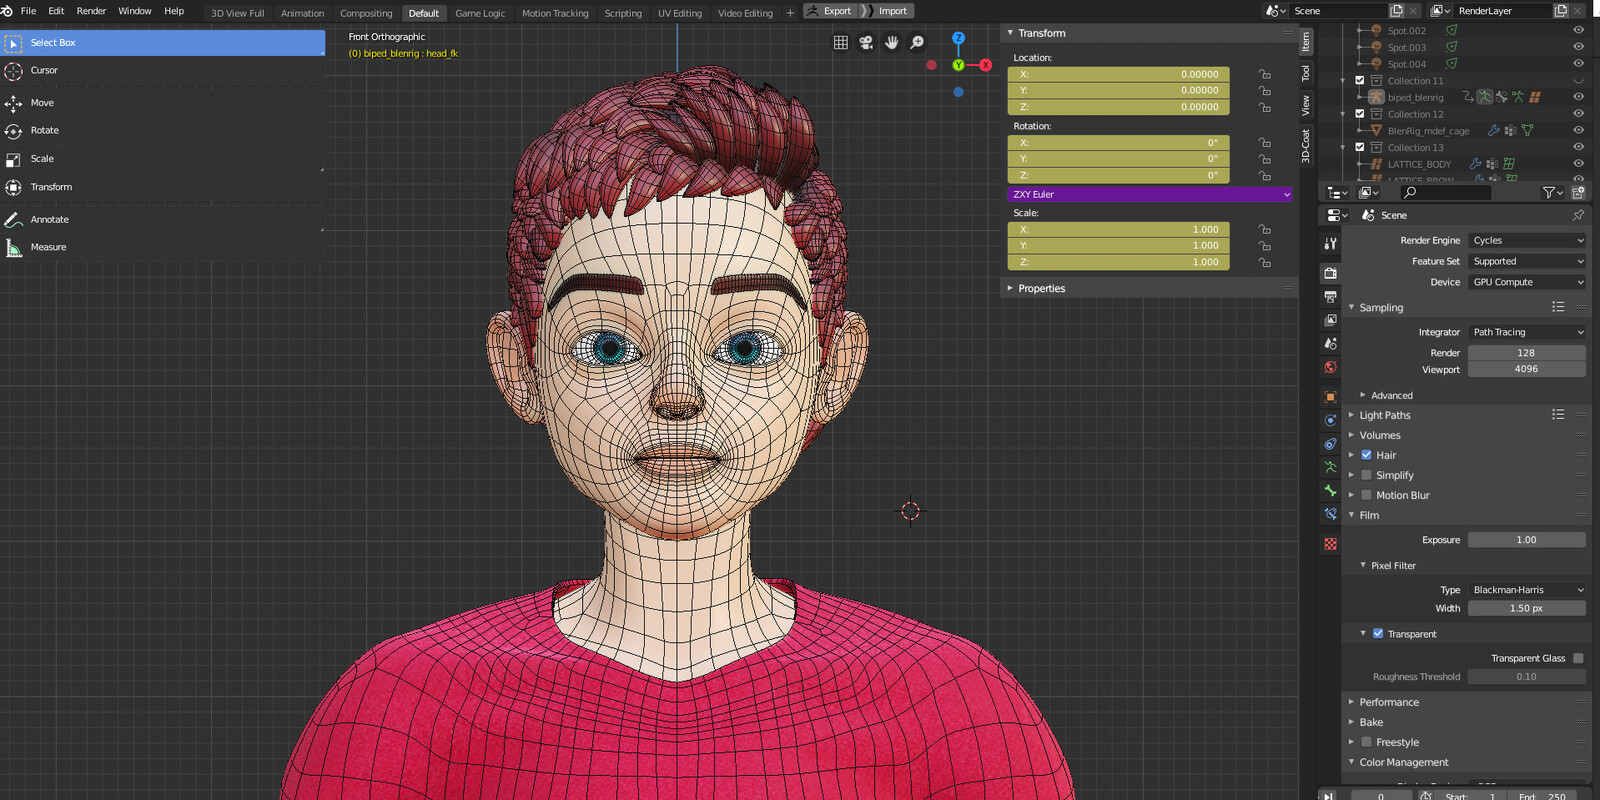Open the Render menu
1600x800 pixels.
point(91,11)
